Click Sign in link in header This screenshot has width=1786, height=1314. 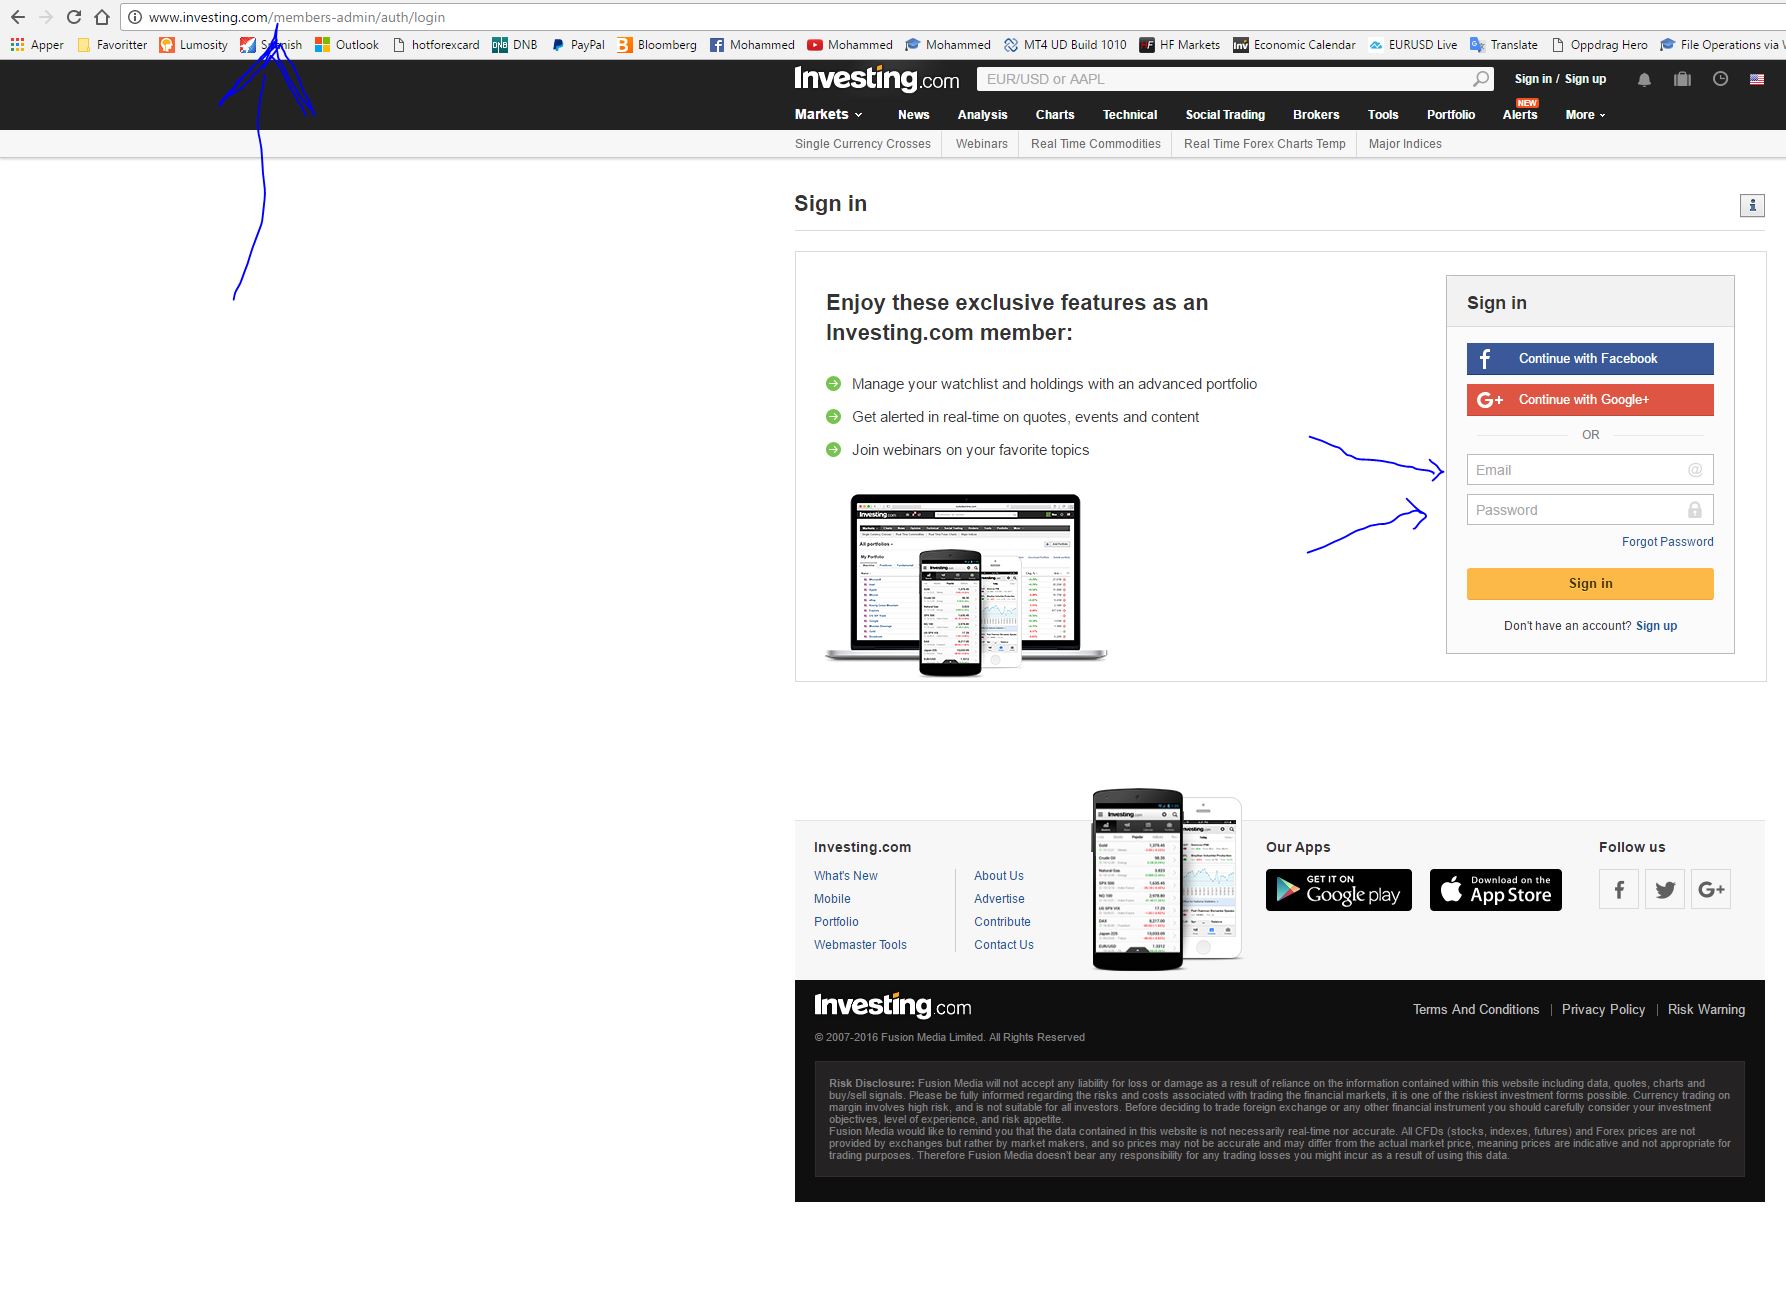(x=1533, y=79)
